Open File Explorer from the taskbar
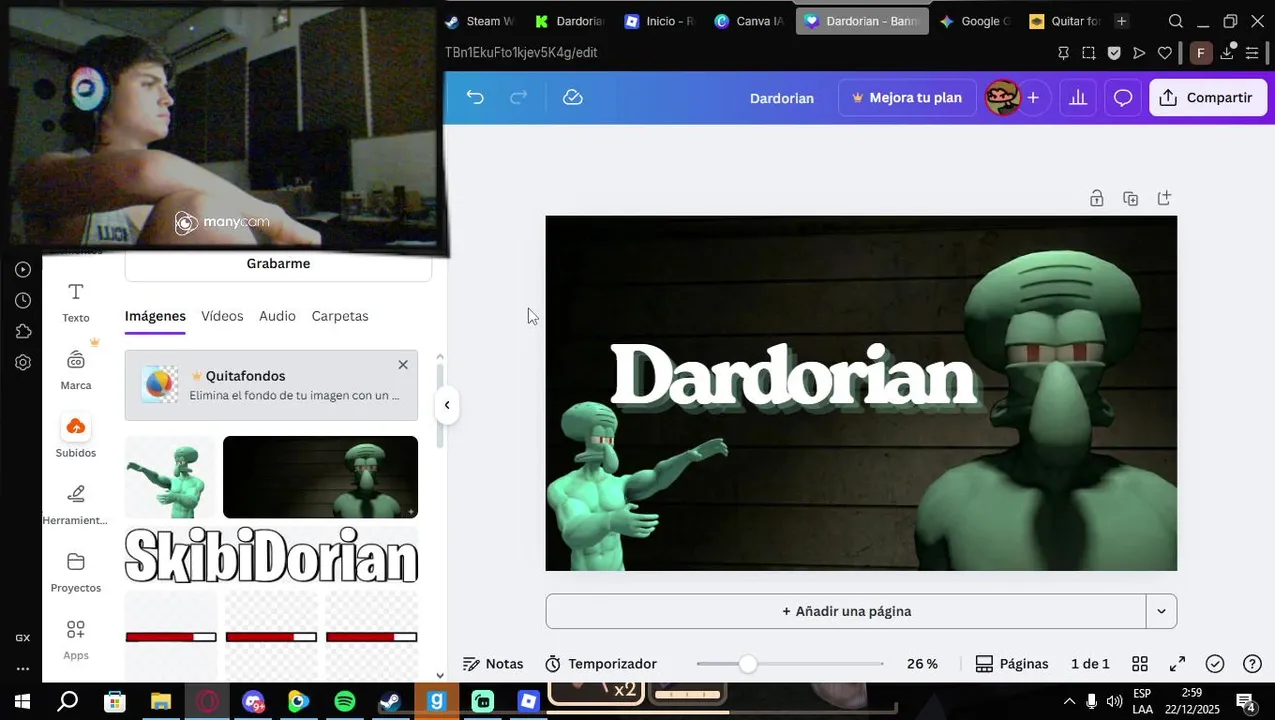 161,701
